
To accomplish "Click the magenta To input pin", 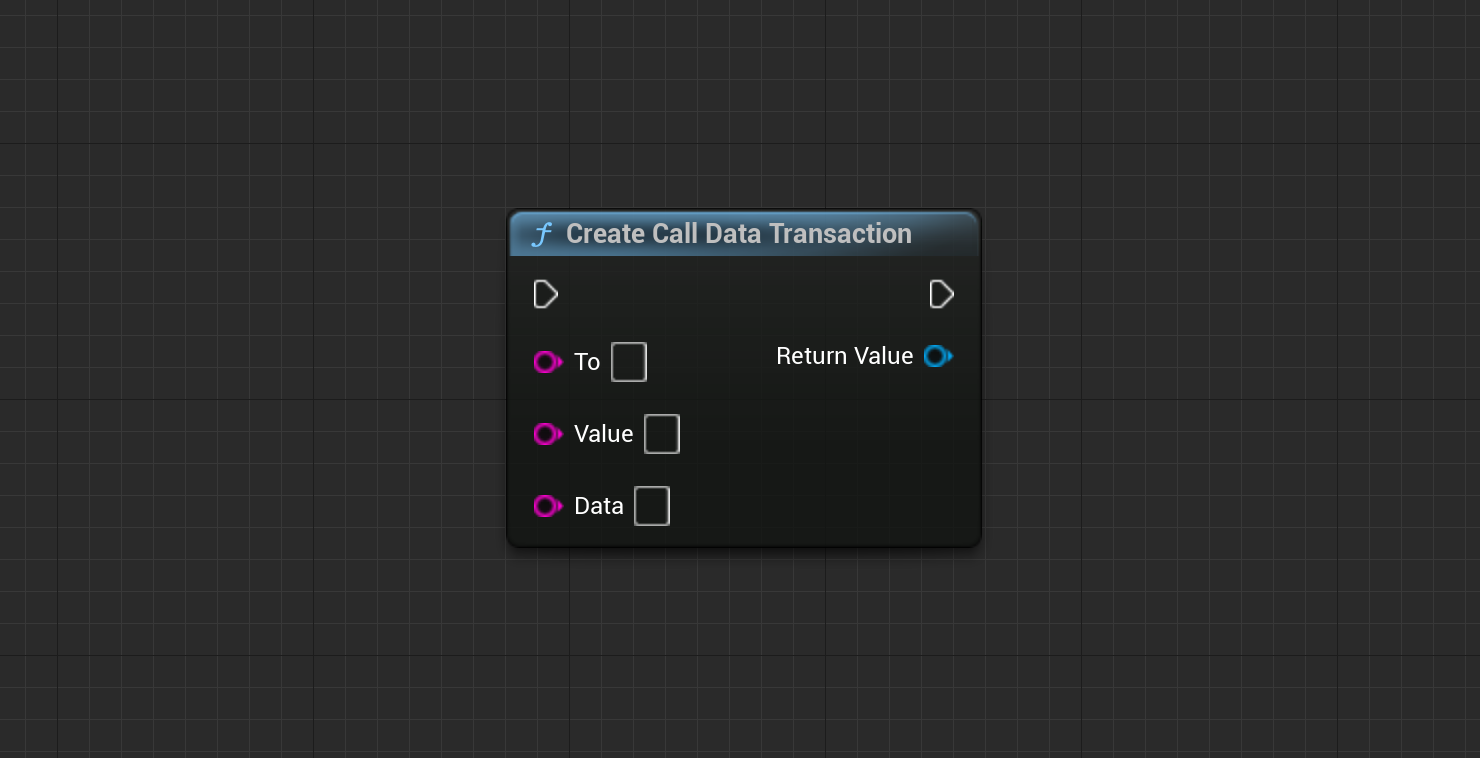I will tap(548, 362).
